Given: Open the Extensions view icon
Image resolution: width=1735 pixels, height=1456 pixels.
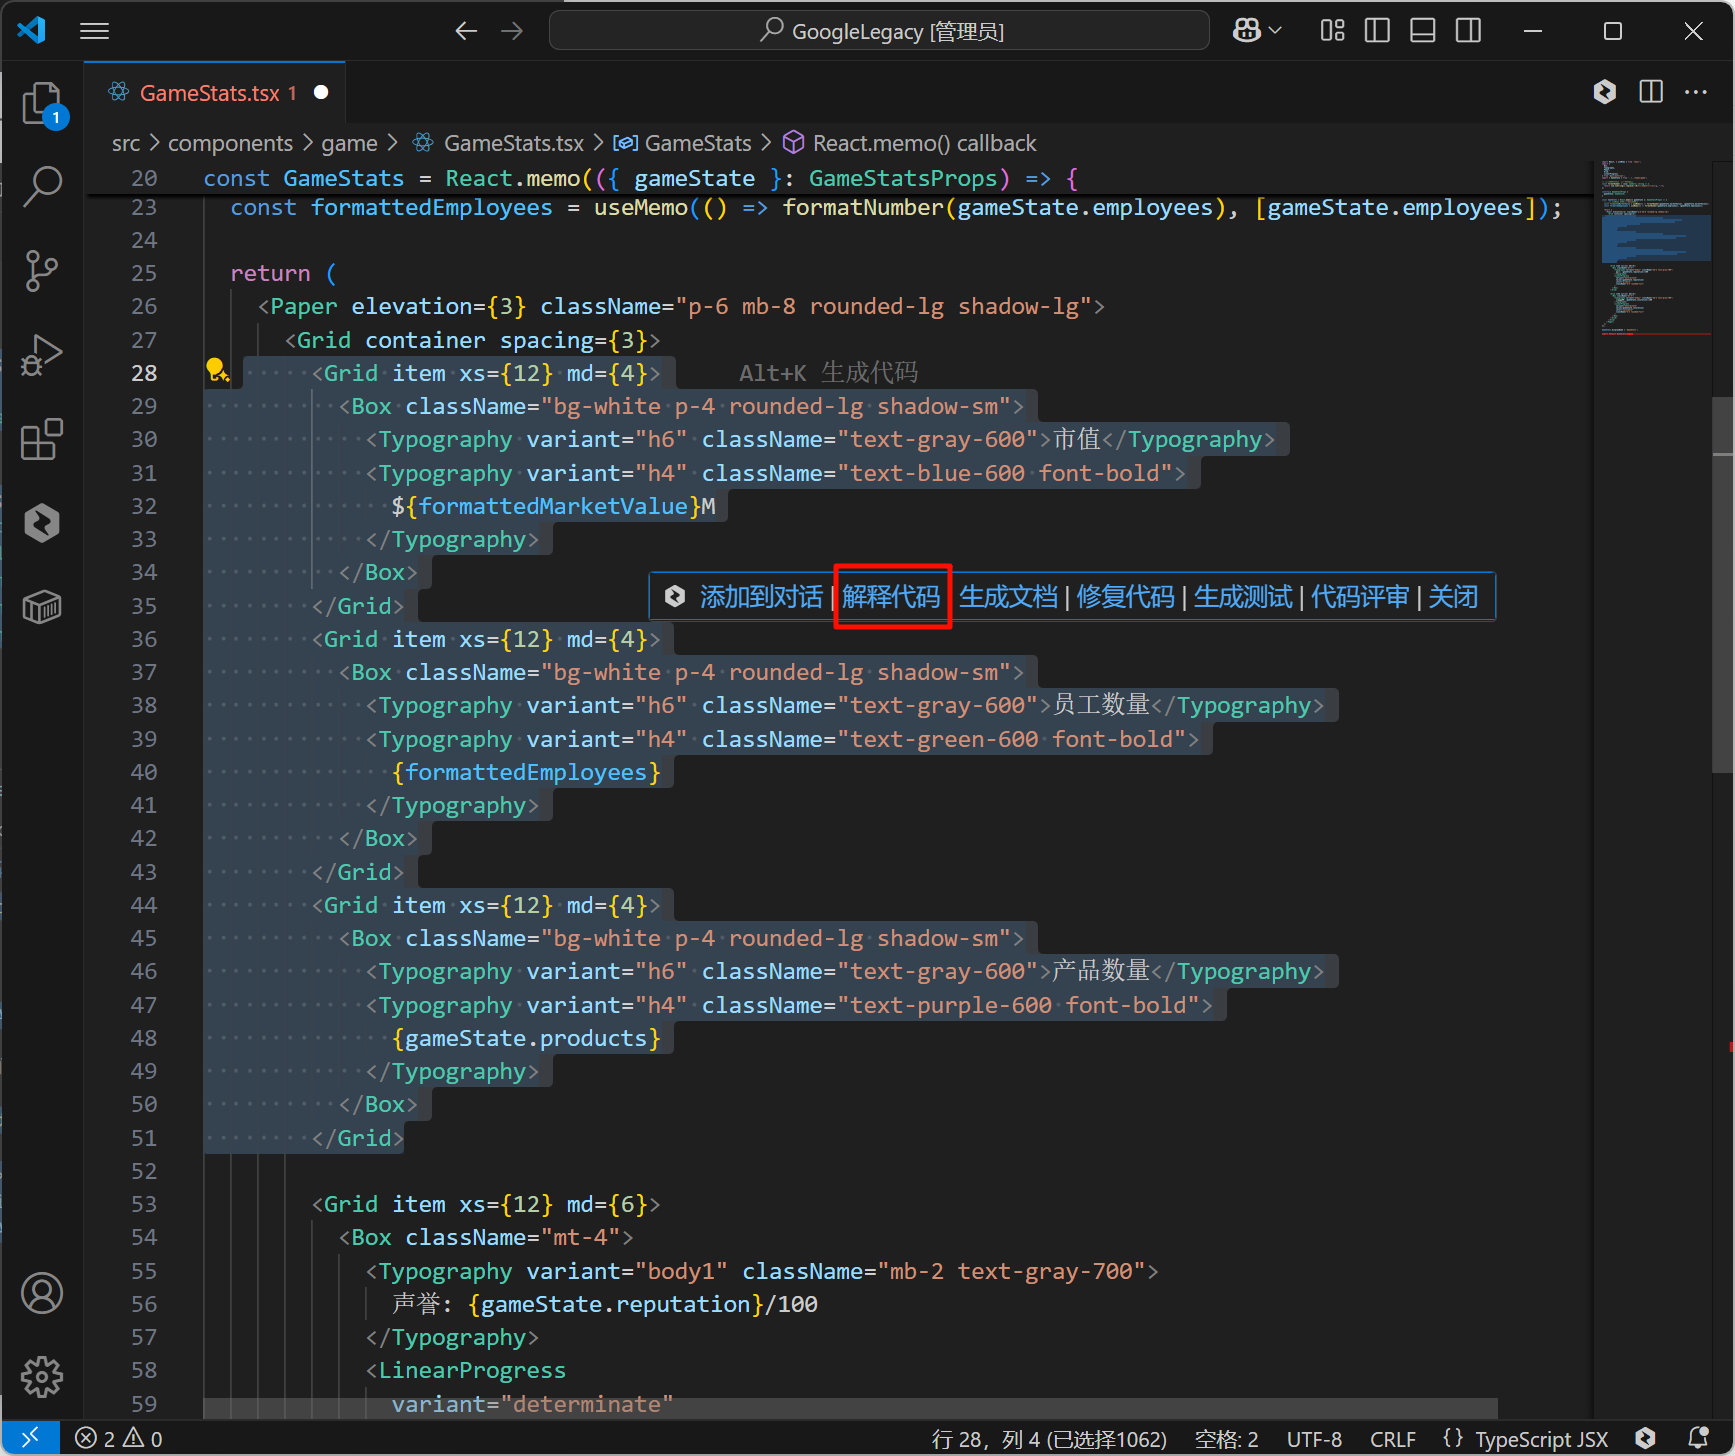Looking at the screenshot, I should tap(42, 439).
